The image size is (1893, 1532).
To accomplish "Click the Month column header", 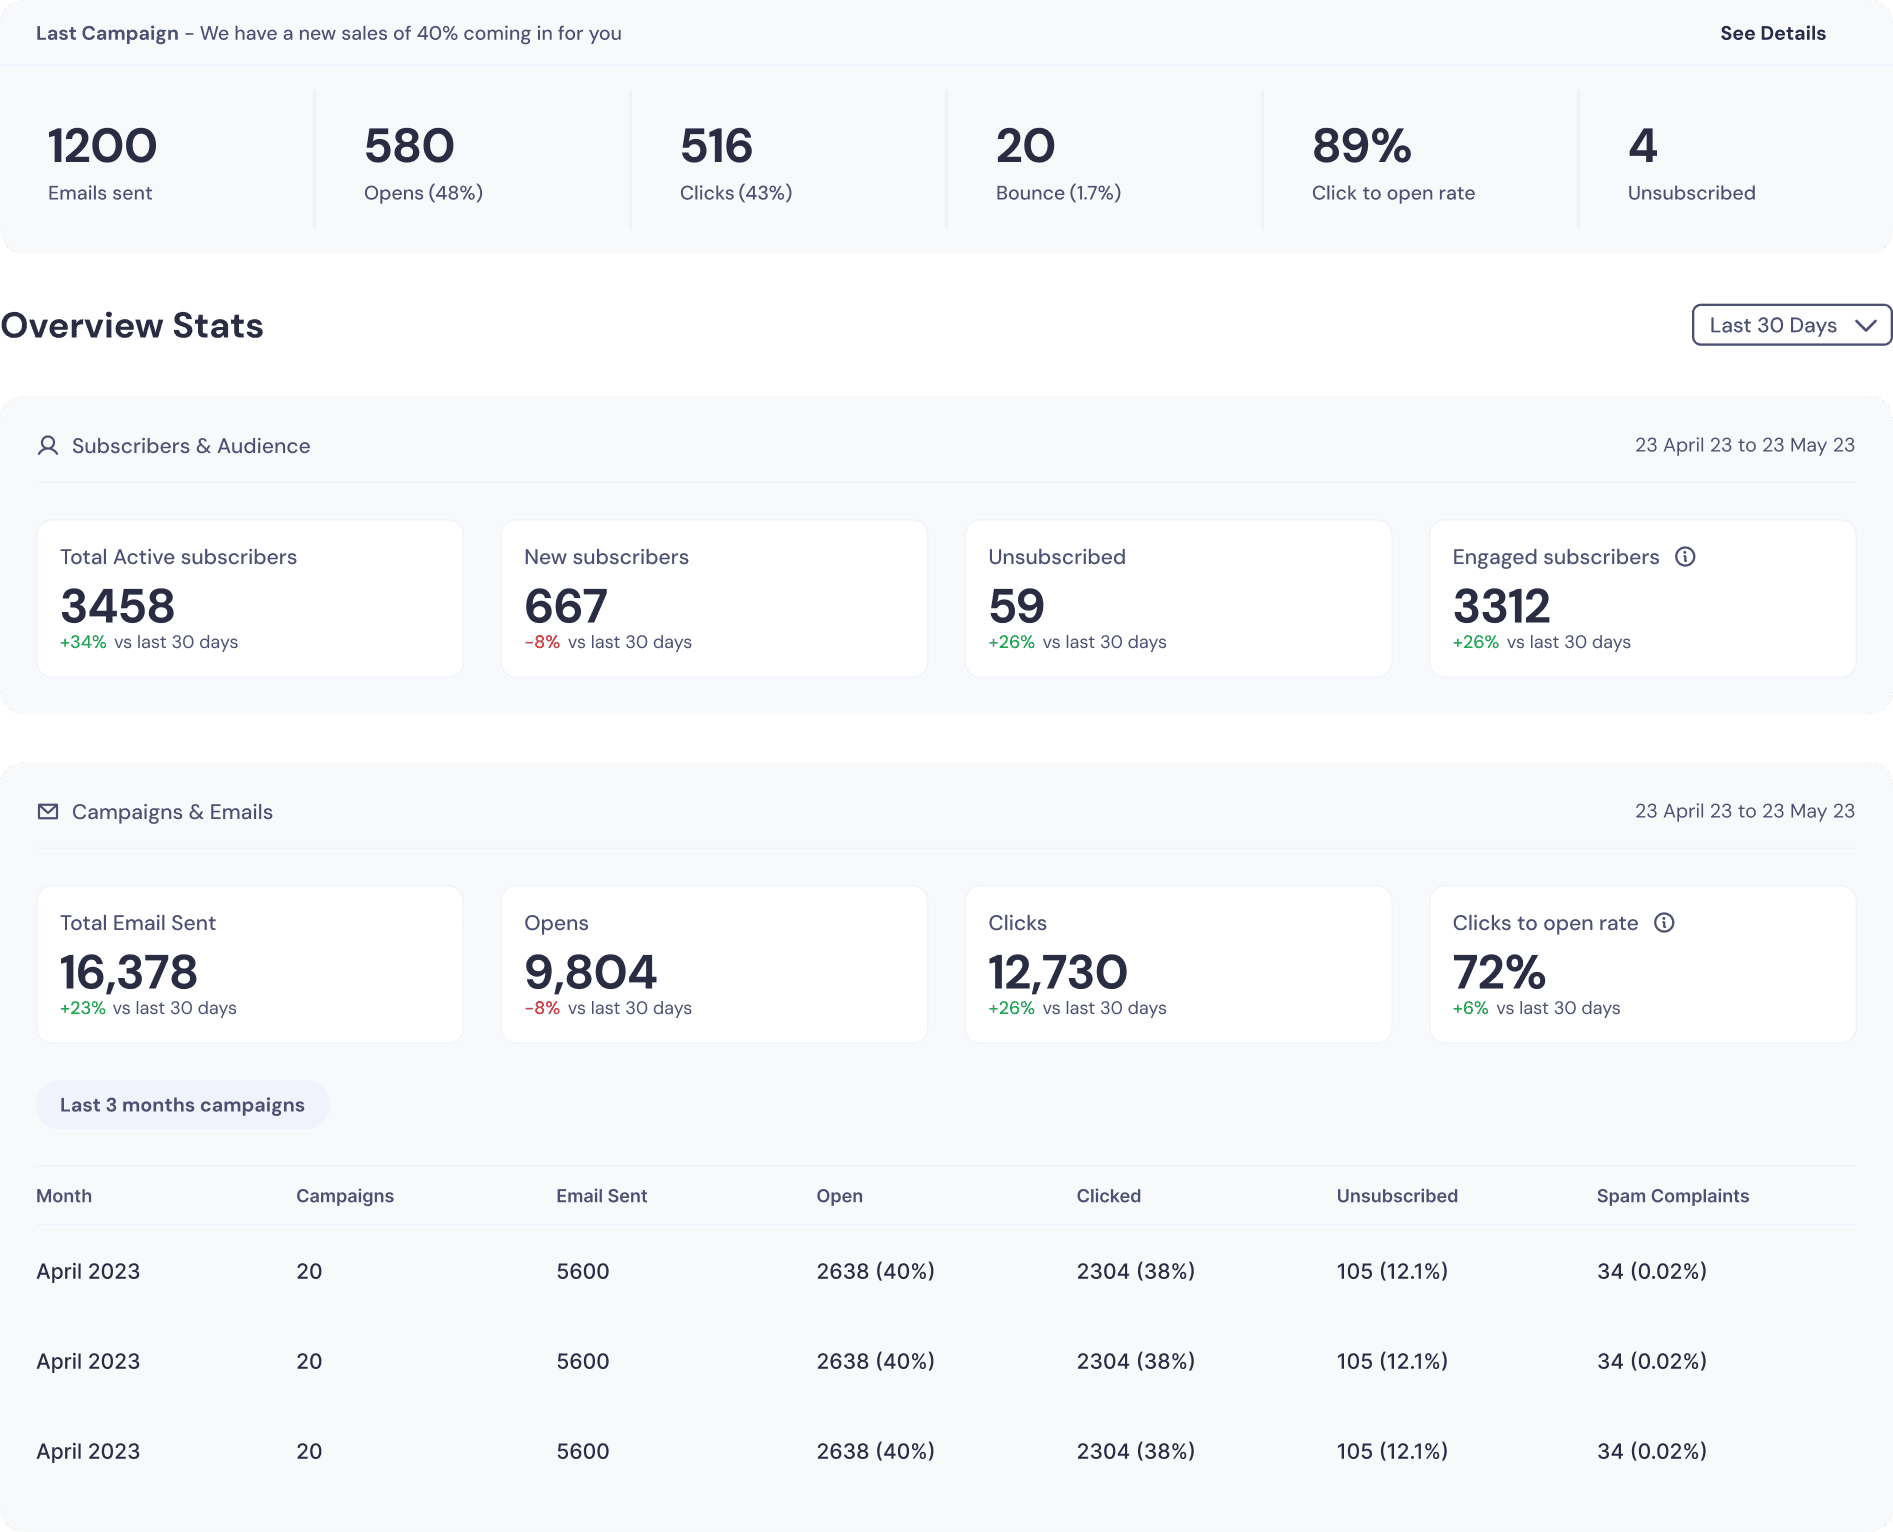I will click(64, 1196).
